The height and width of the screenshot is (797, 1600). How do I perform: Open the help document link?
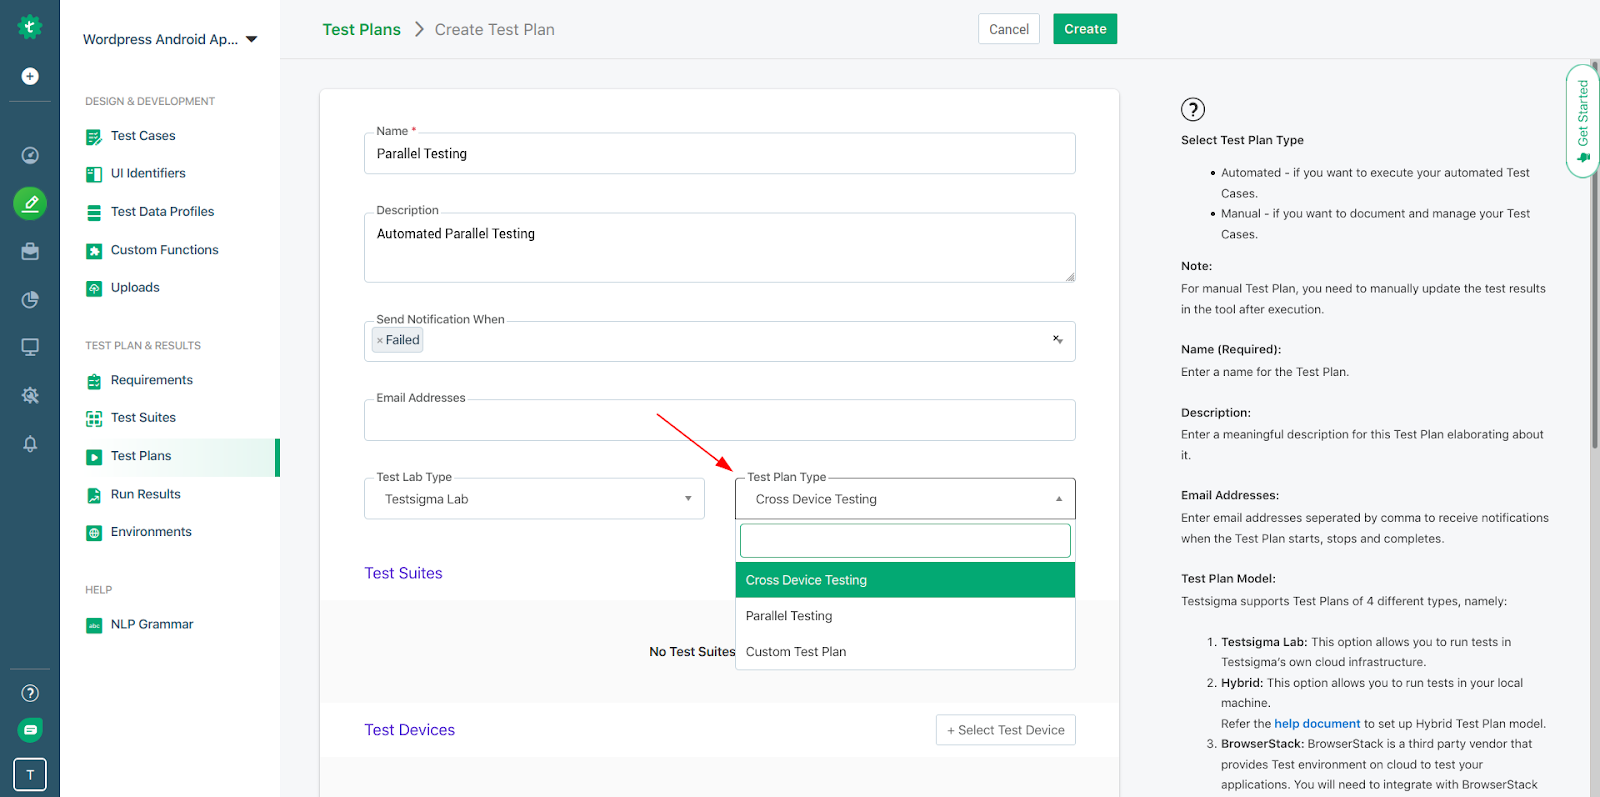click(x=1316, y=724)
